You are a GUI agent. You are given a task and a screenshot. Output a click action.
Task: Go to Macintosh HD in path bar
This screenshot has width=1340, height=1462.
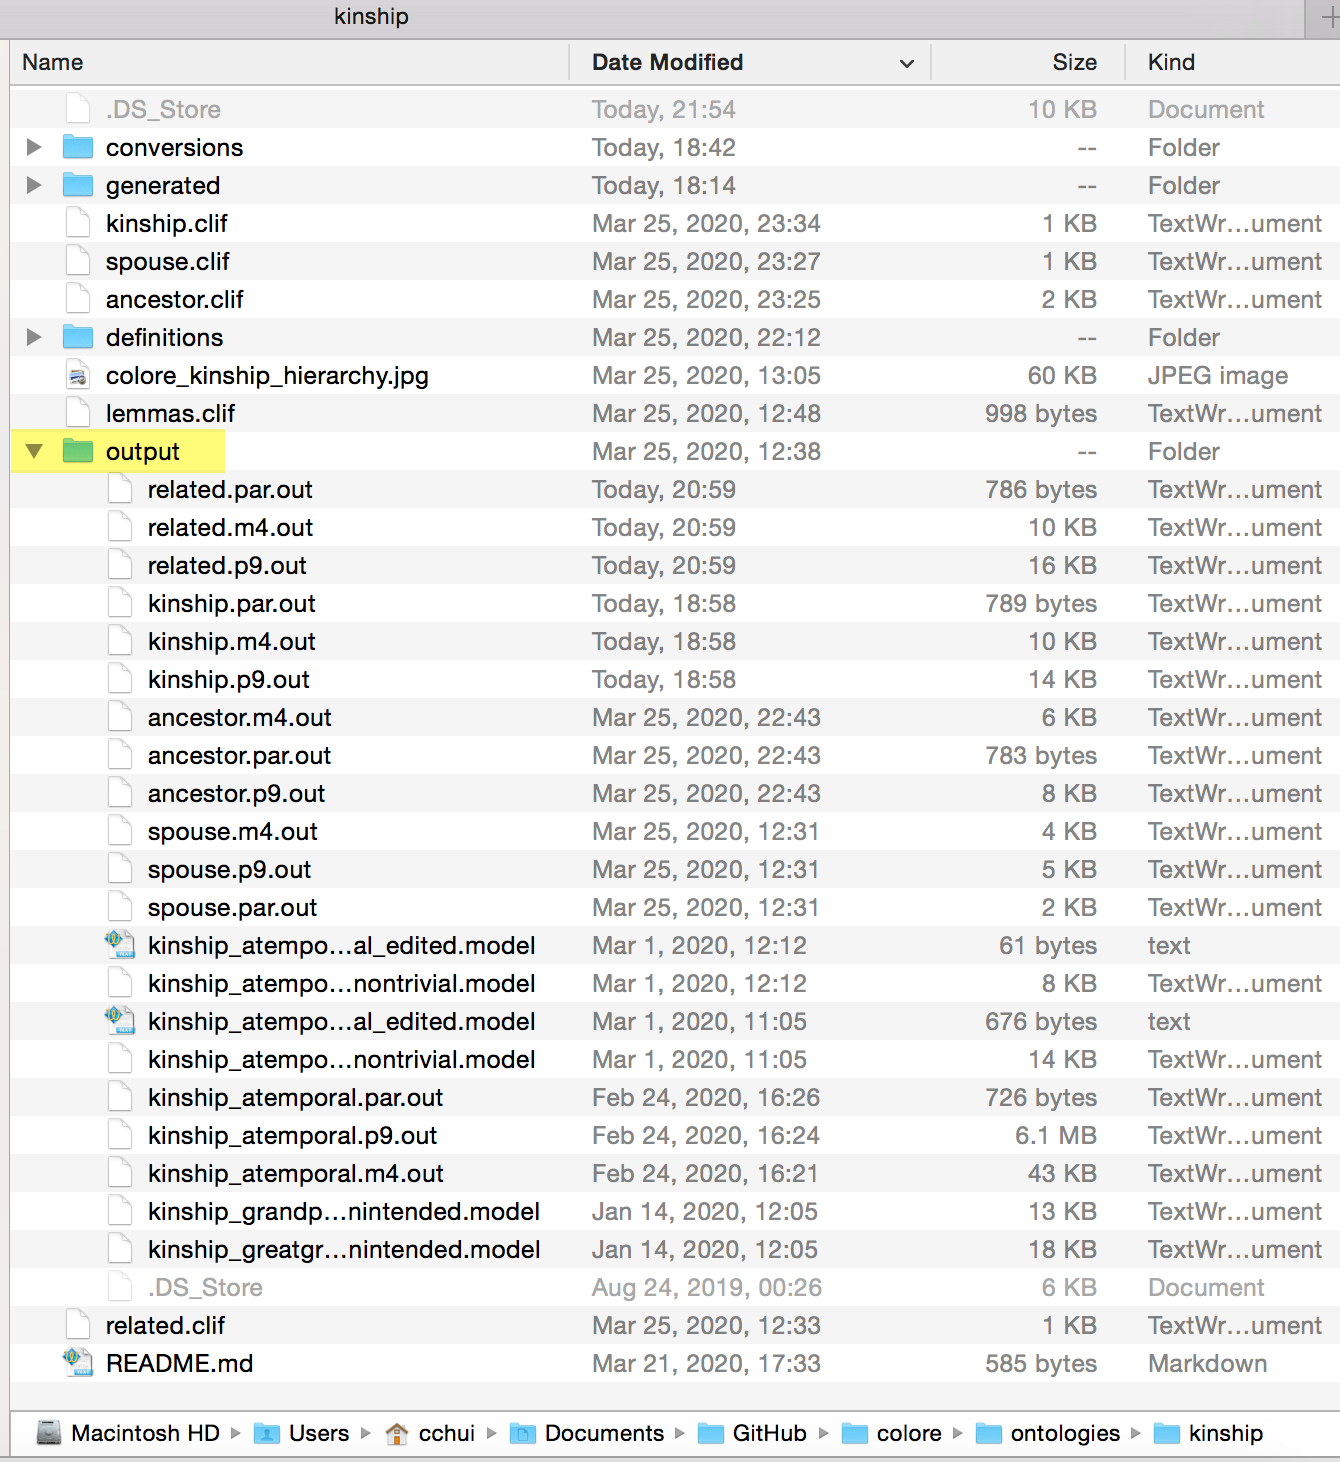click(x=145, y=1433)
